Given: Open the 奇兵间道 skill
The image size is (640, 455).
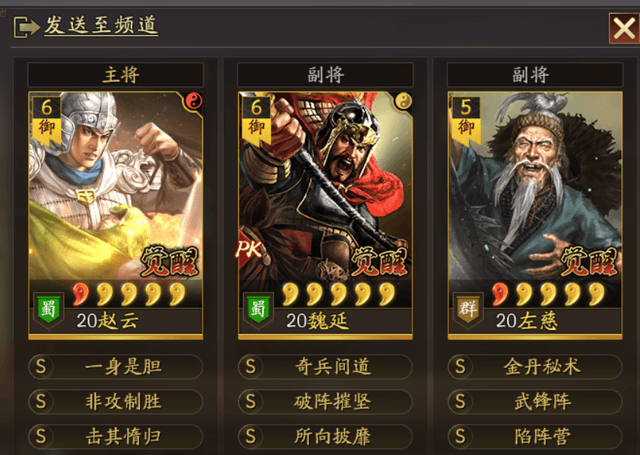Looking at the screenshot, I should click(325, 366).
